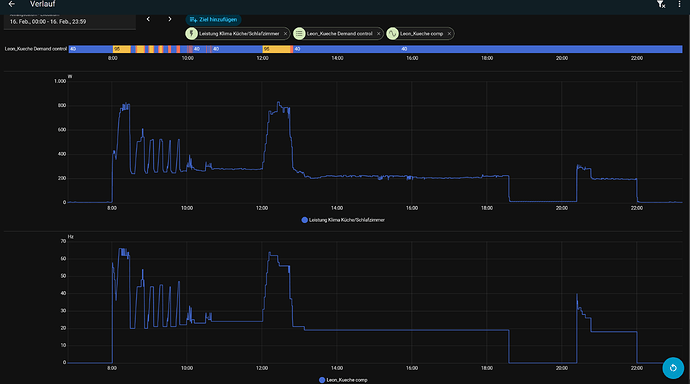Image resolution: width=690 pixels, height=384 pixels.
Task: Remove the Leon_Kueche comp chip
Action: coord(449,33)
